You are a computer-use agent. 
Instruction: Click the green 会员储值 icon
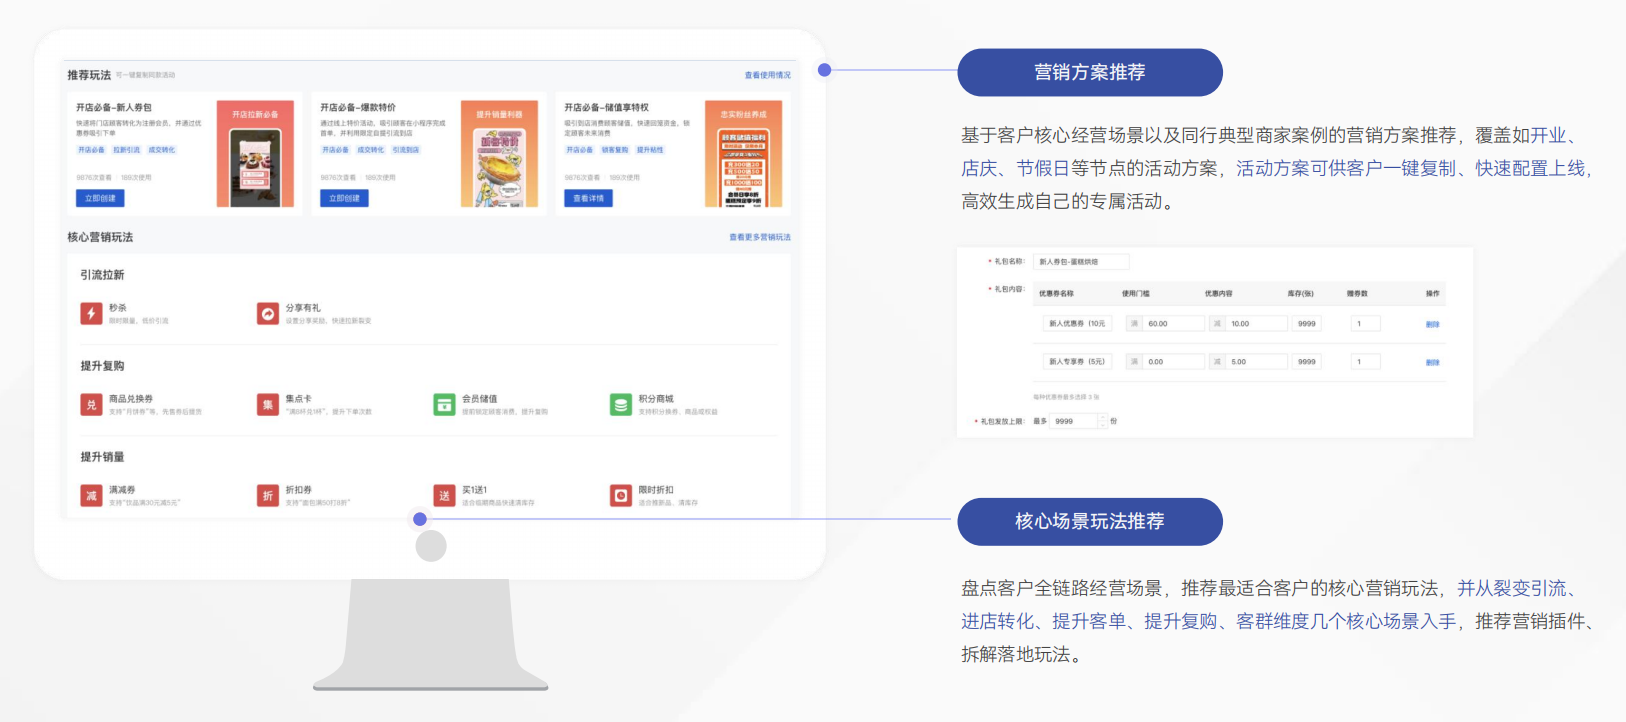pos(444,405)
